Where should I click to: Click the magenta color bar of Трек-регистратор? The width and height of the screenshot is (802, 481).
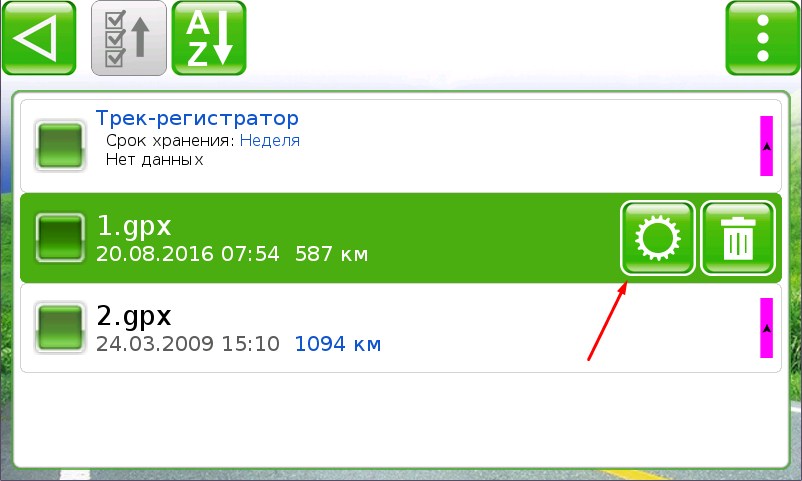[766, 146]
